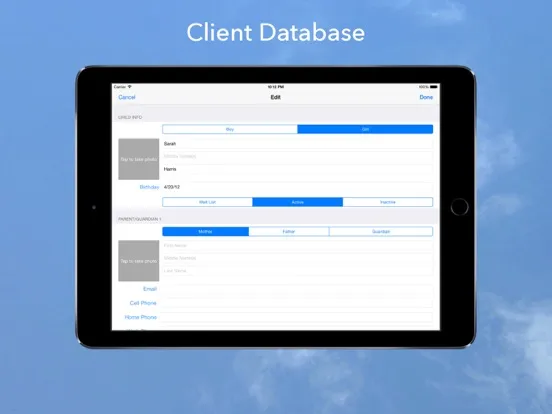Set status to Active
The image size is (552, 414).
[297, 202]
